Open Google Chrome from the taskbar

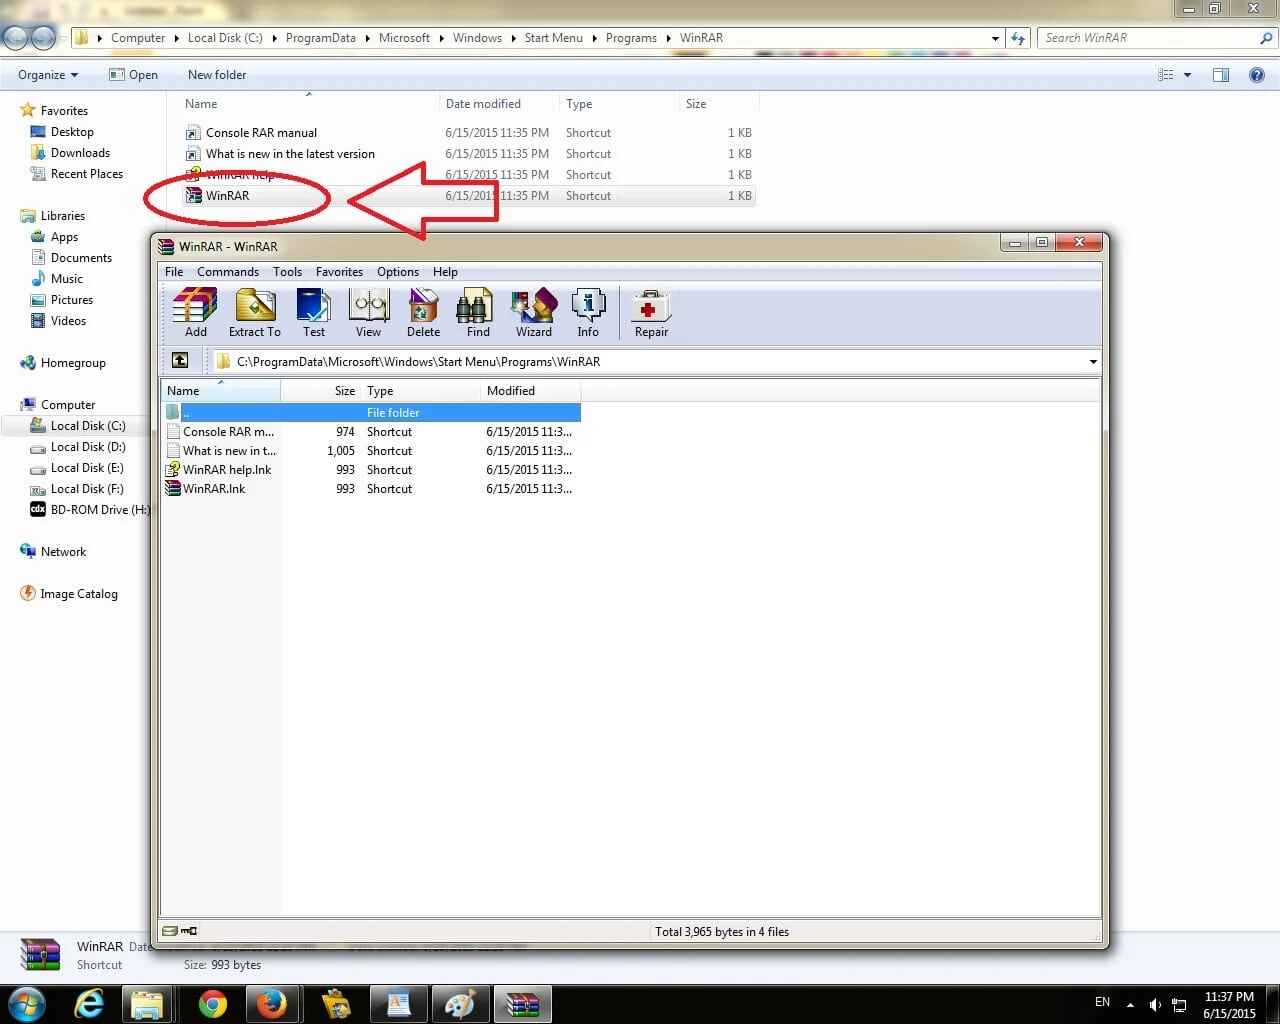[212, 1004]
